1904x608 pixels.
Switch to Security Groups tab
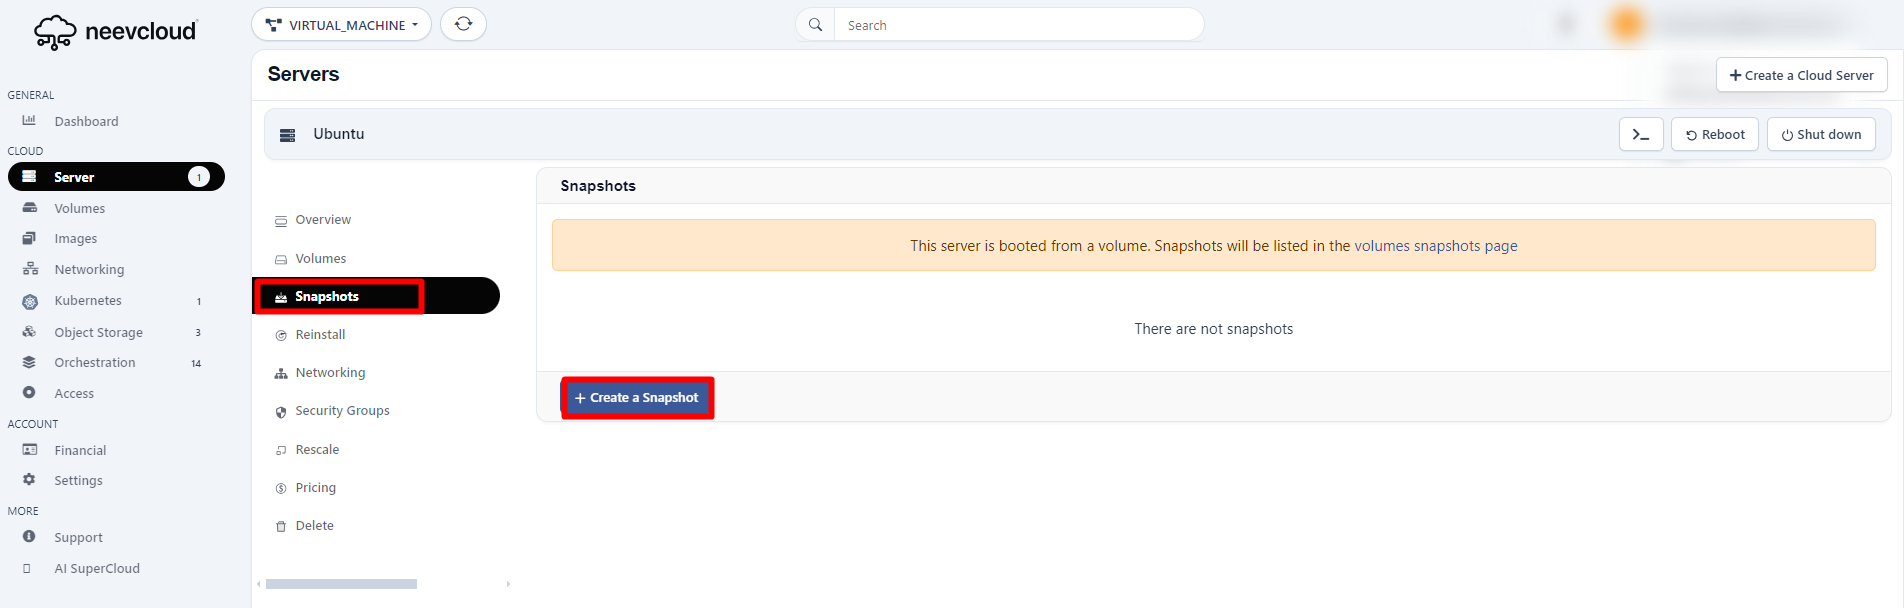click(342, 411)
